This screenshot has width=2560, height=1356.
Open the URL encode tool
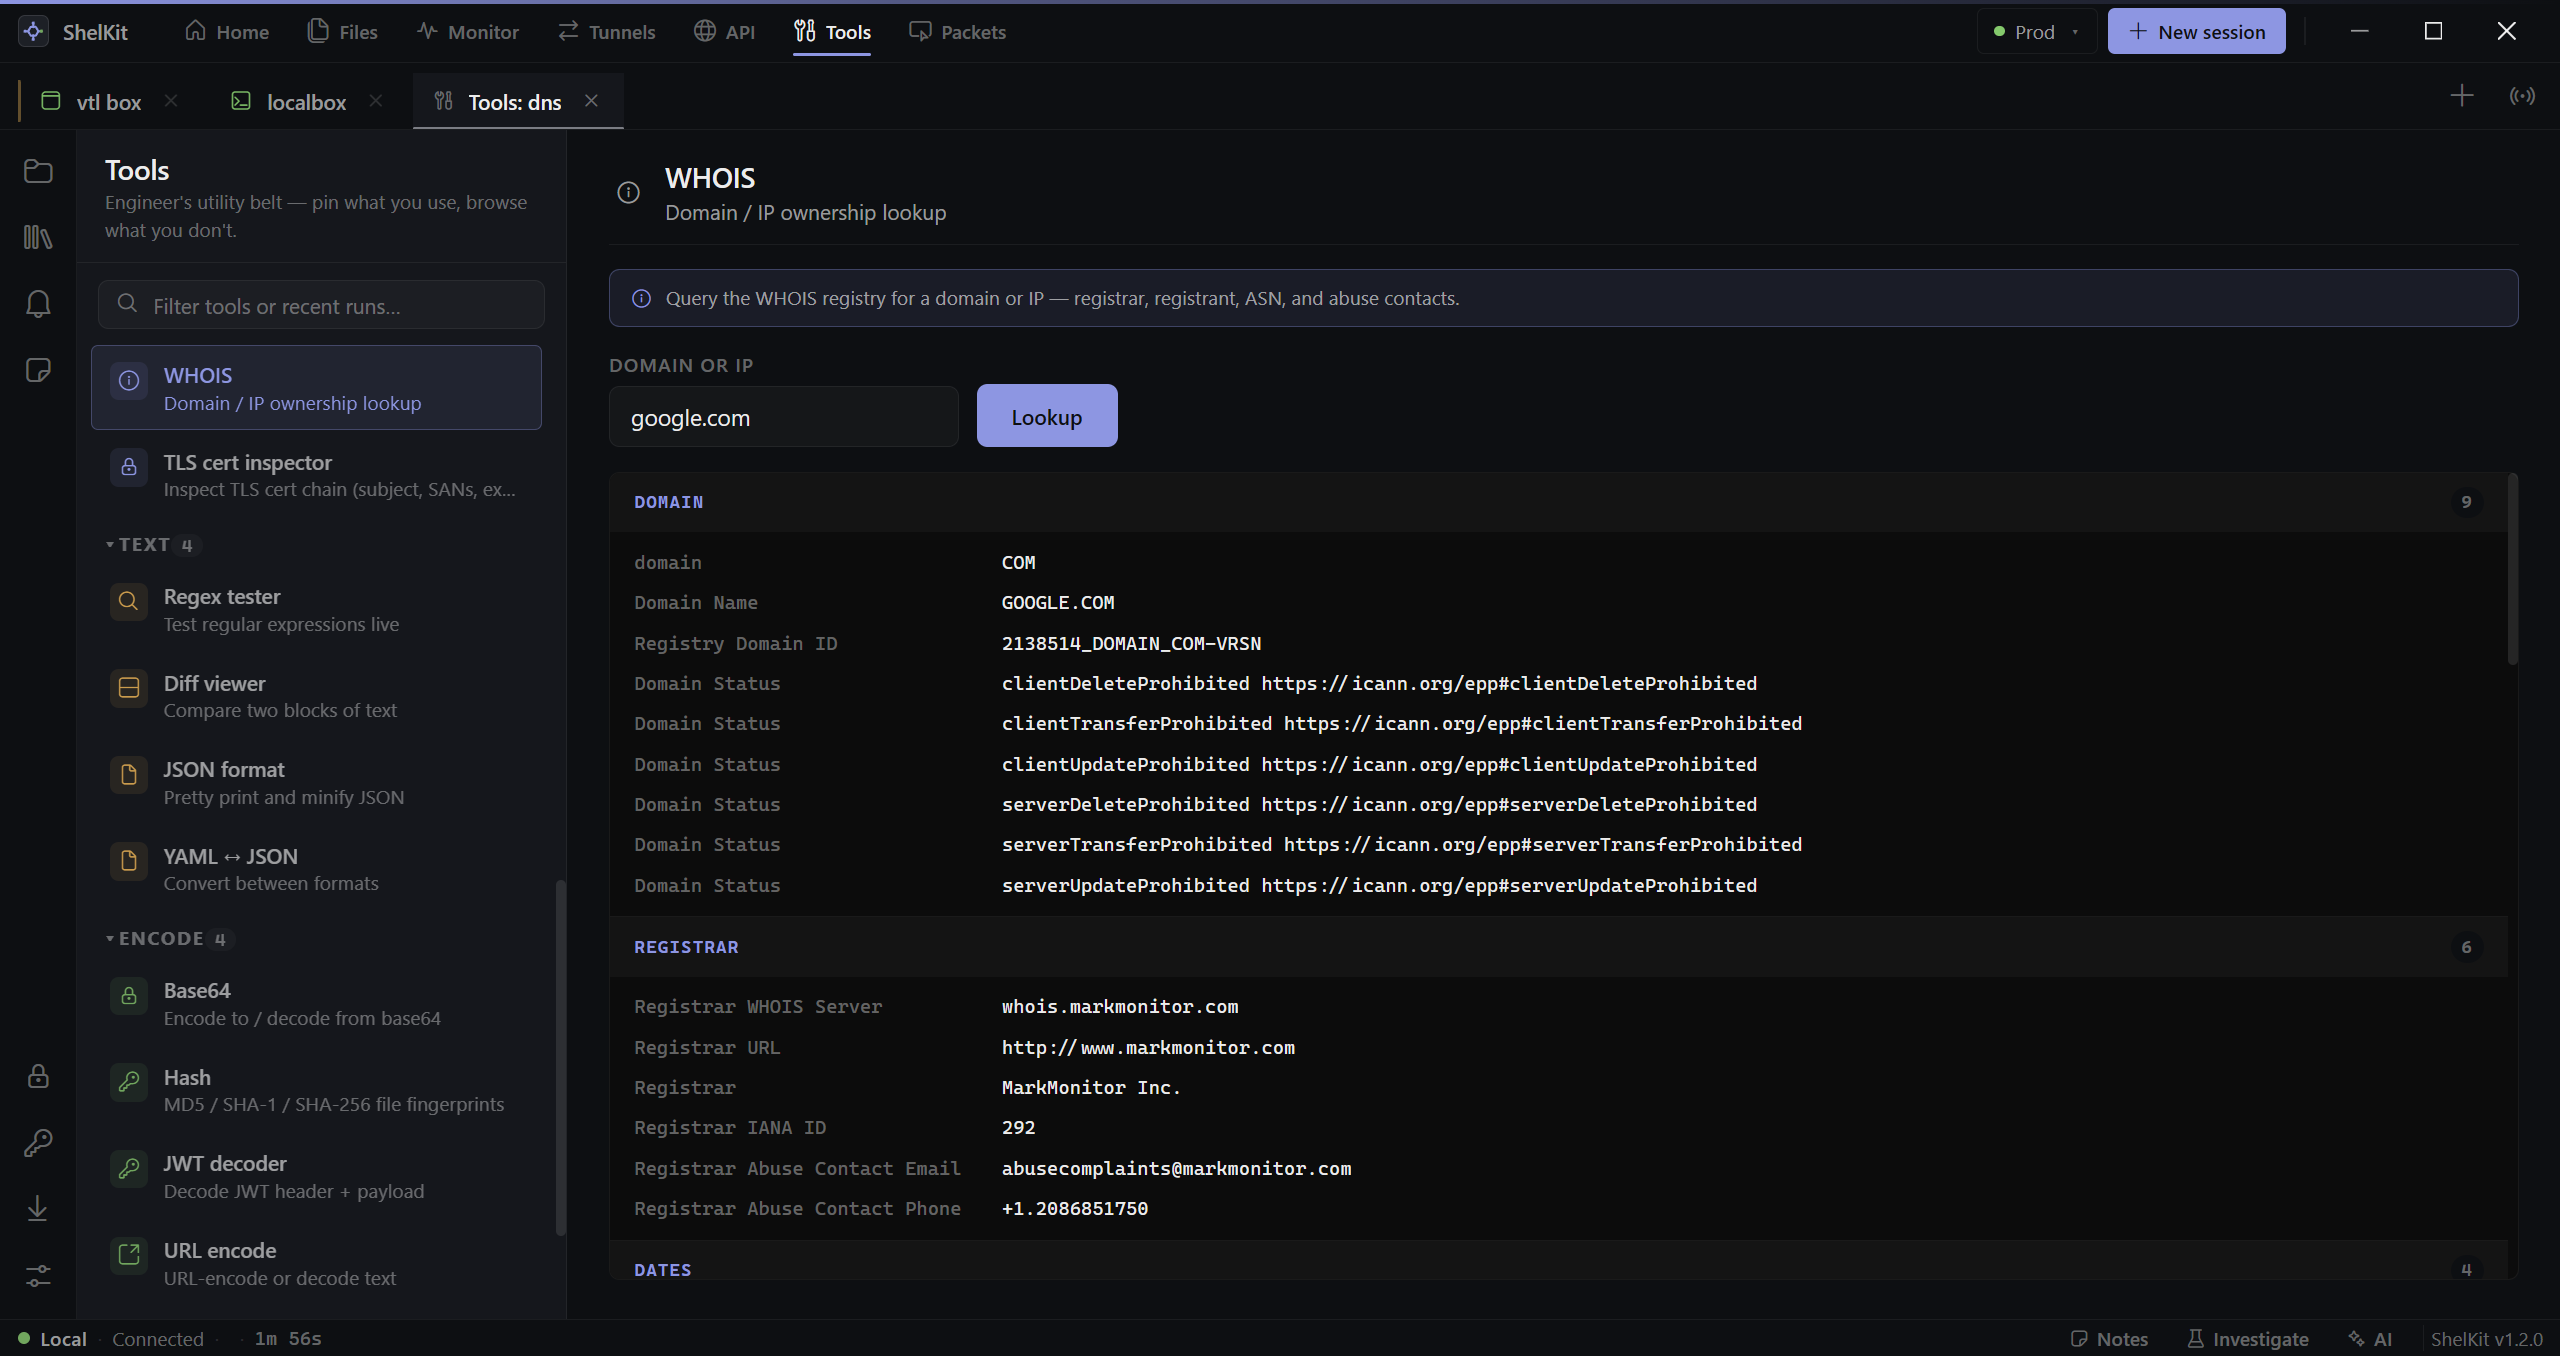(316, 1264)
